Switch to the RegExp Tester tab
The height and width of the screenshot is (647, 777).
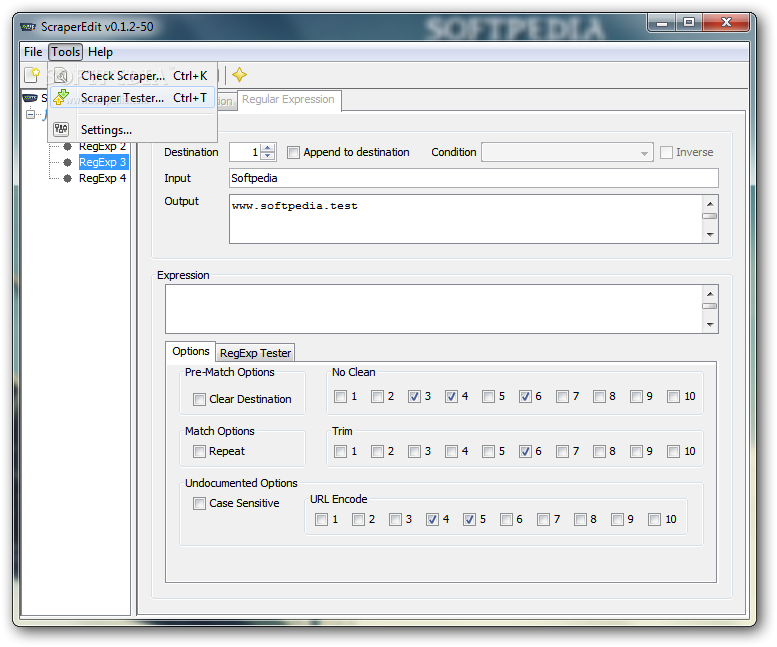[255, 353]
